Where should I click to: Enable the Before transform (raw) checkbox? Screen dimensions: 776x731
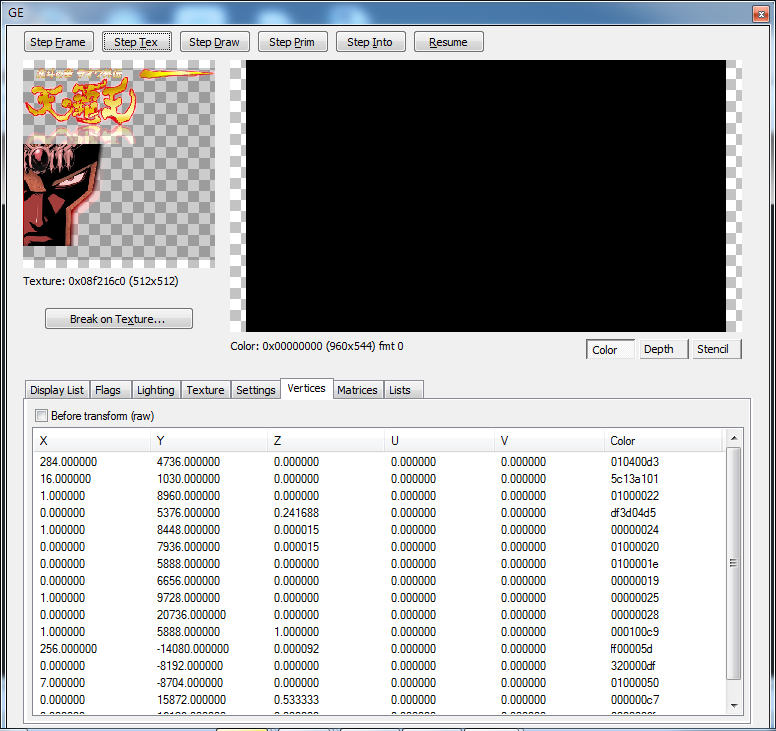click(42, 415)
